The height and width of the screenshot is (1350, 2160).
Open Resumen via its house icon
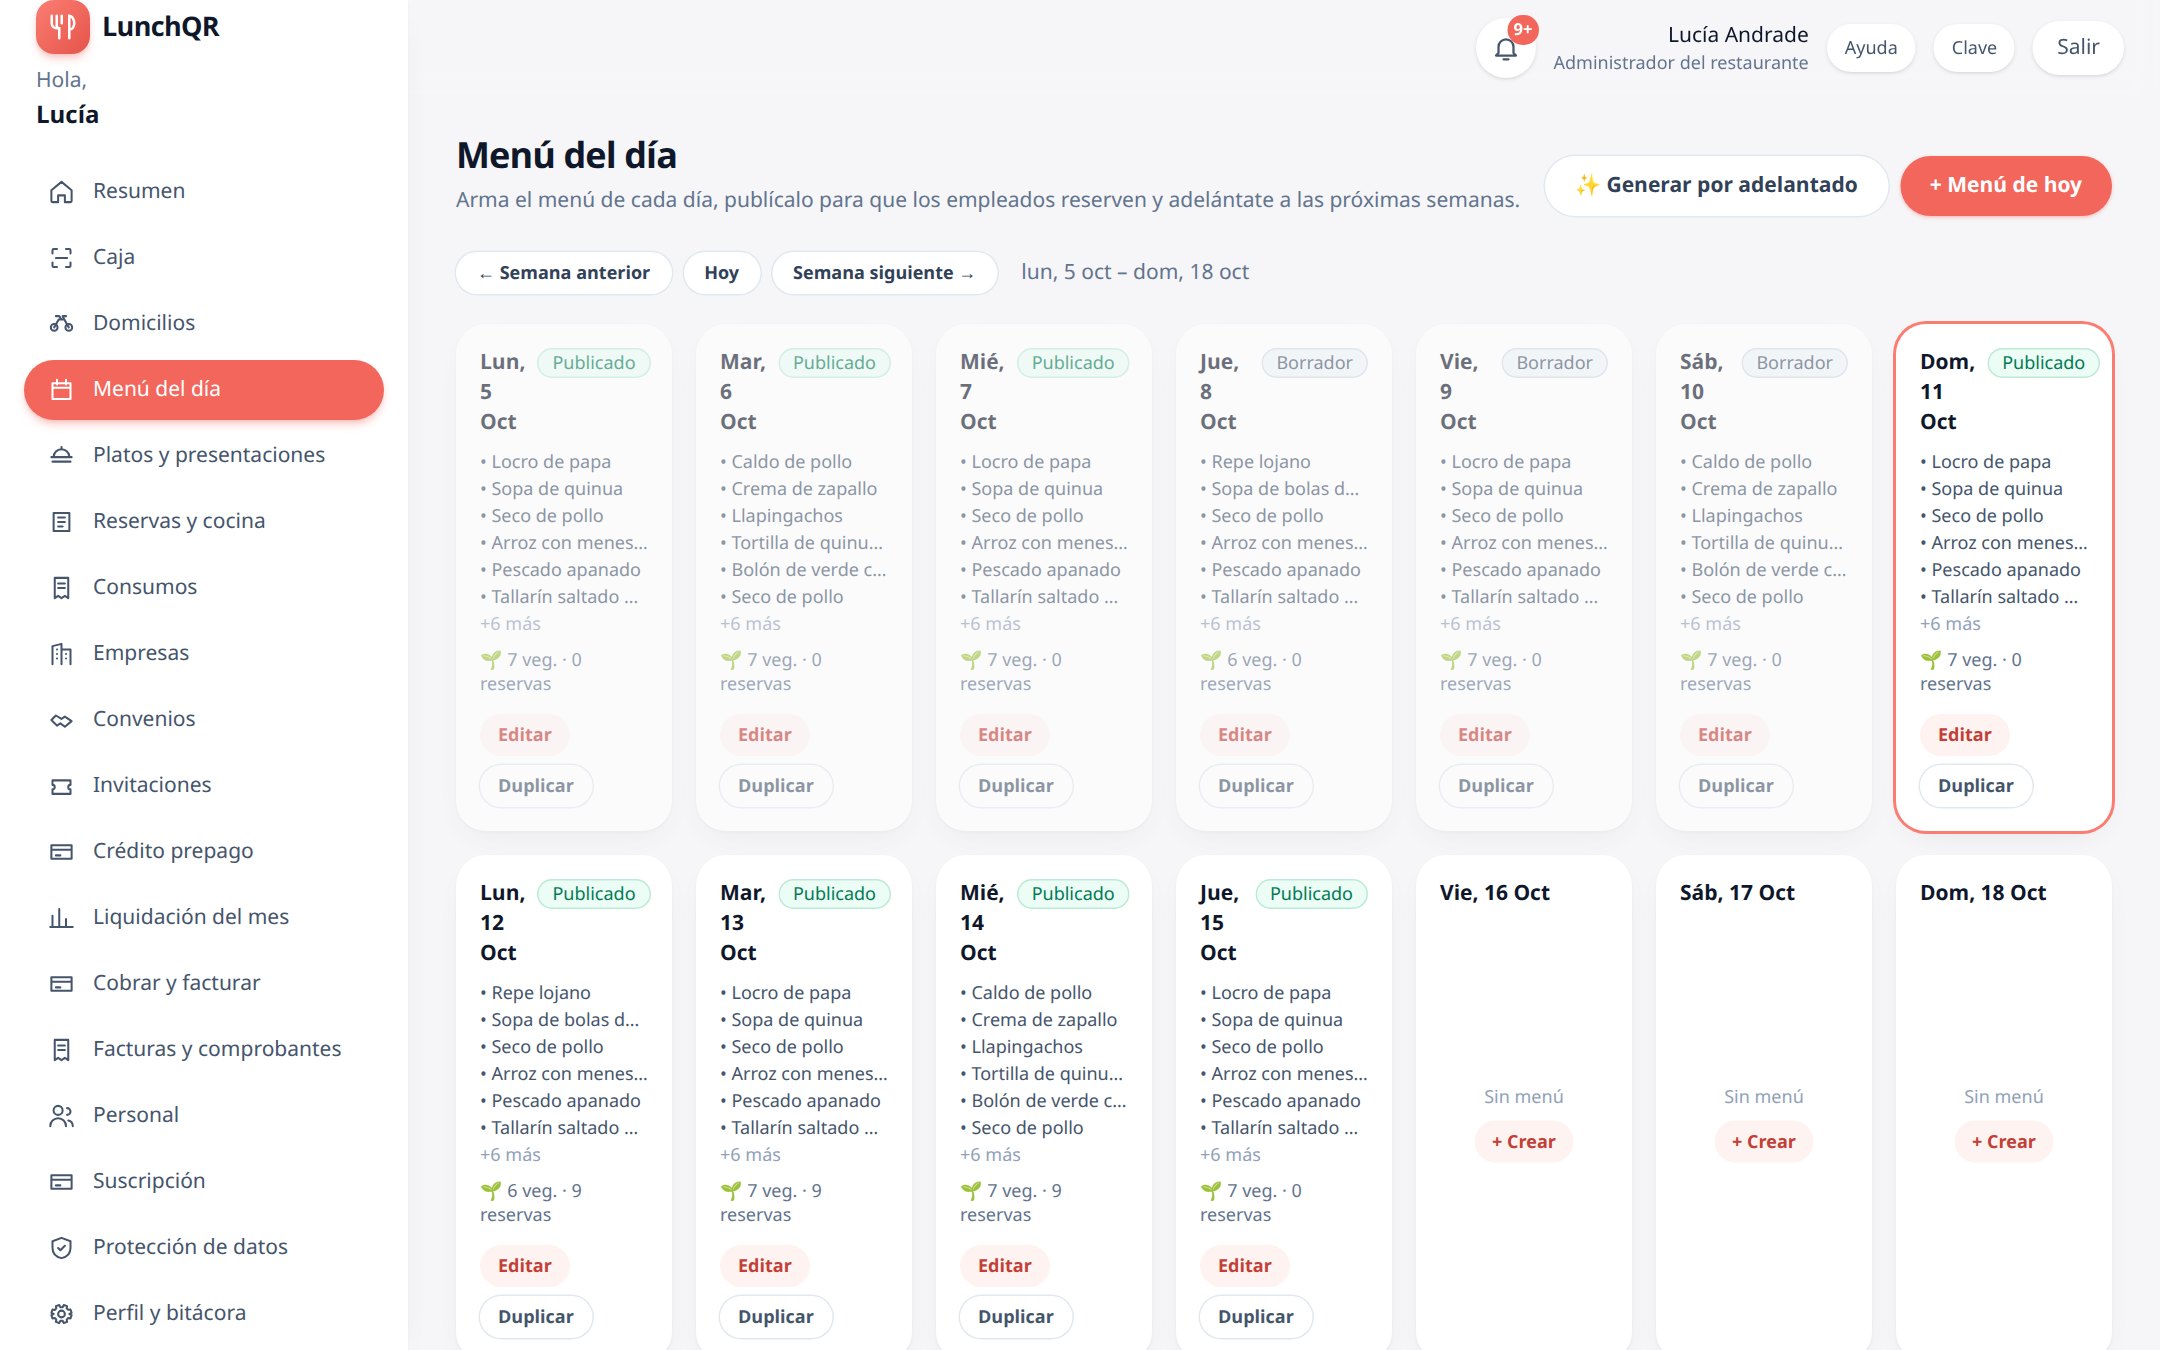point(62,191)
